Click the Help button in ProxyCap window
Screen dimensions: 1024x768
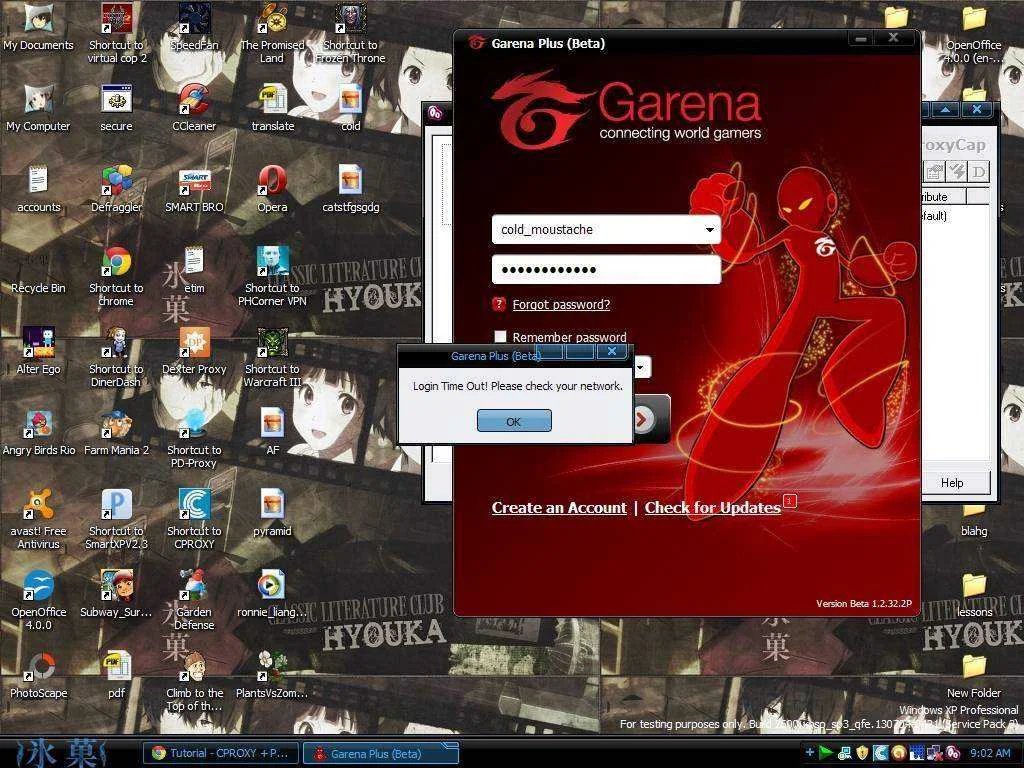[952, 483]
